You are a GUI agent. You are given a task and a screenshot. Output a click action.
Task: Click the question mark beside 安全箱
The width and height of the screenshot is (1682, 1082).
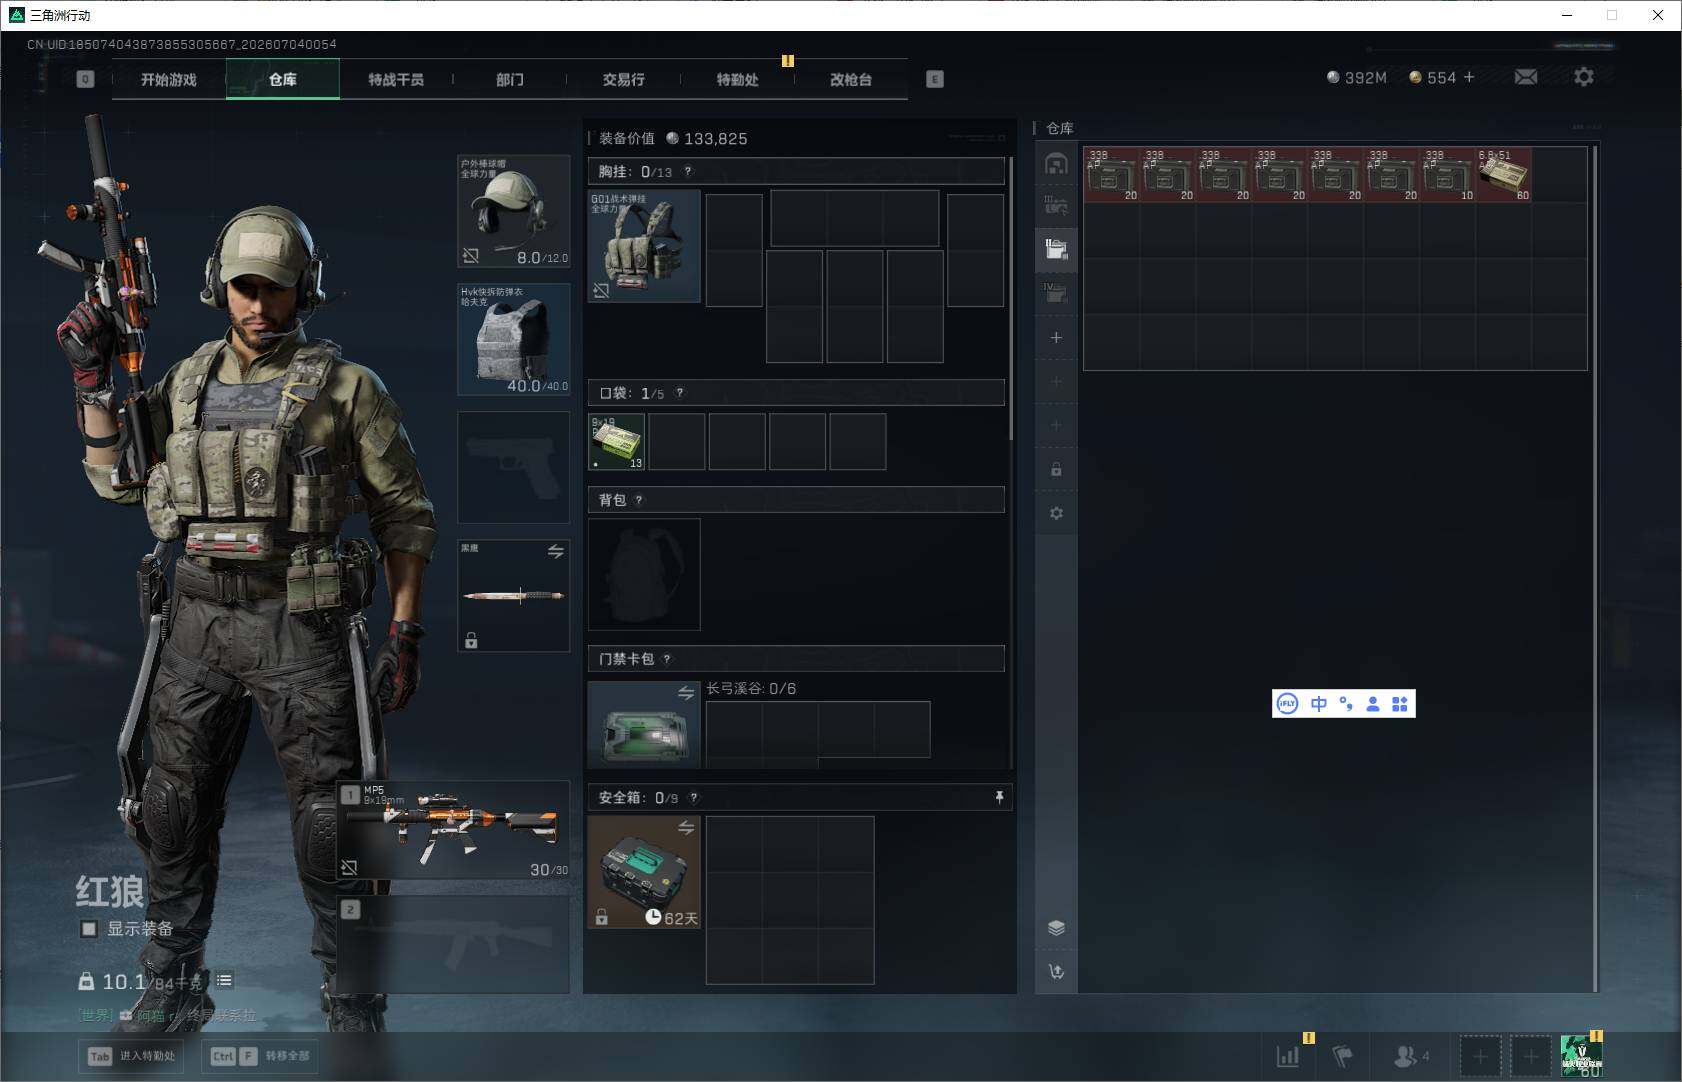click(x=694, y=798)
